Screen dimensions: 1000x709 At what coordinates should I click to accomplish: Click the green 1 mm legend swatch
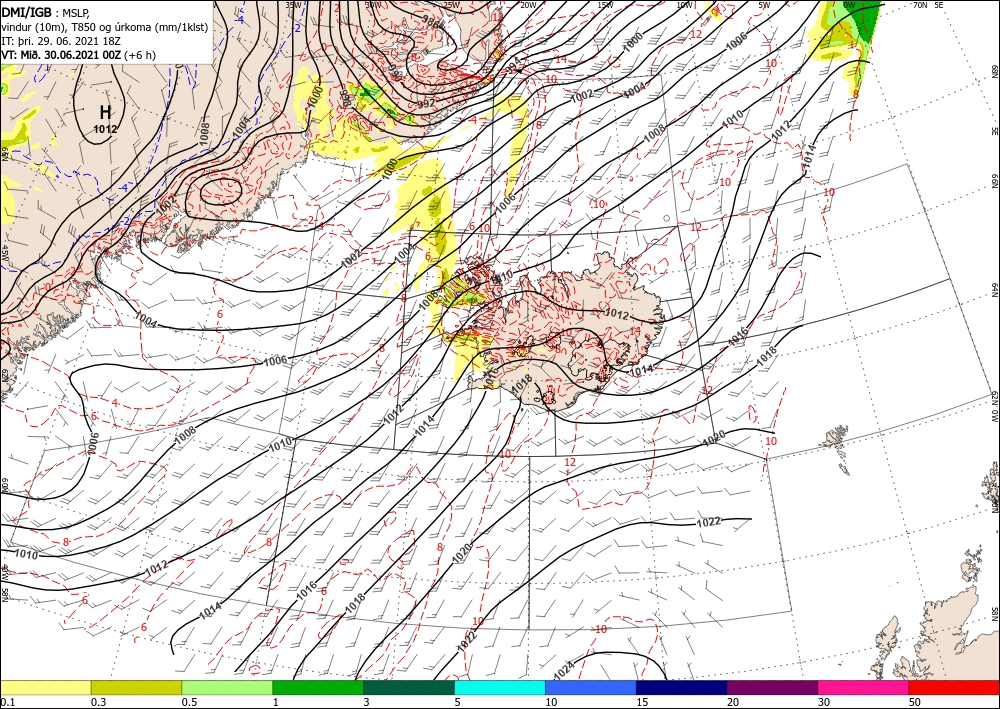click(x=318, y=687)
